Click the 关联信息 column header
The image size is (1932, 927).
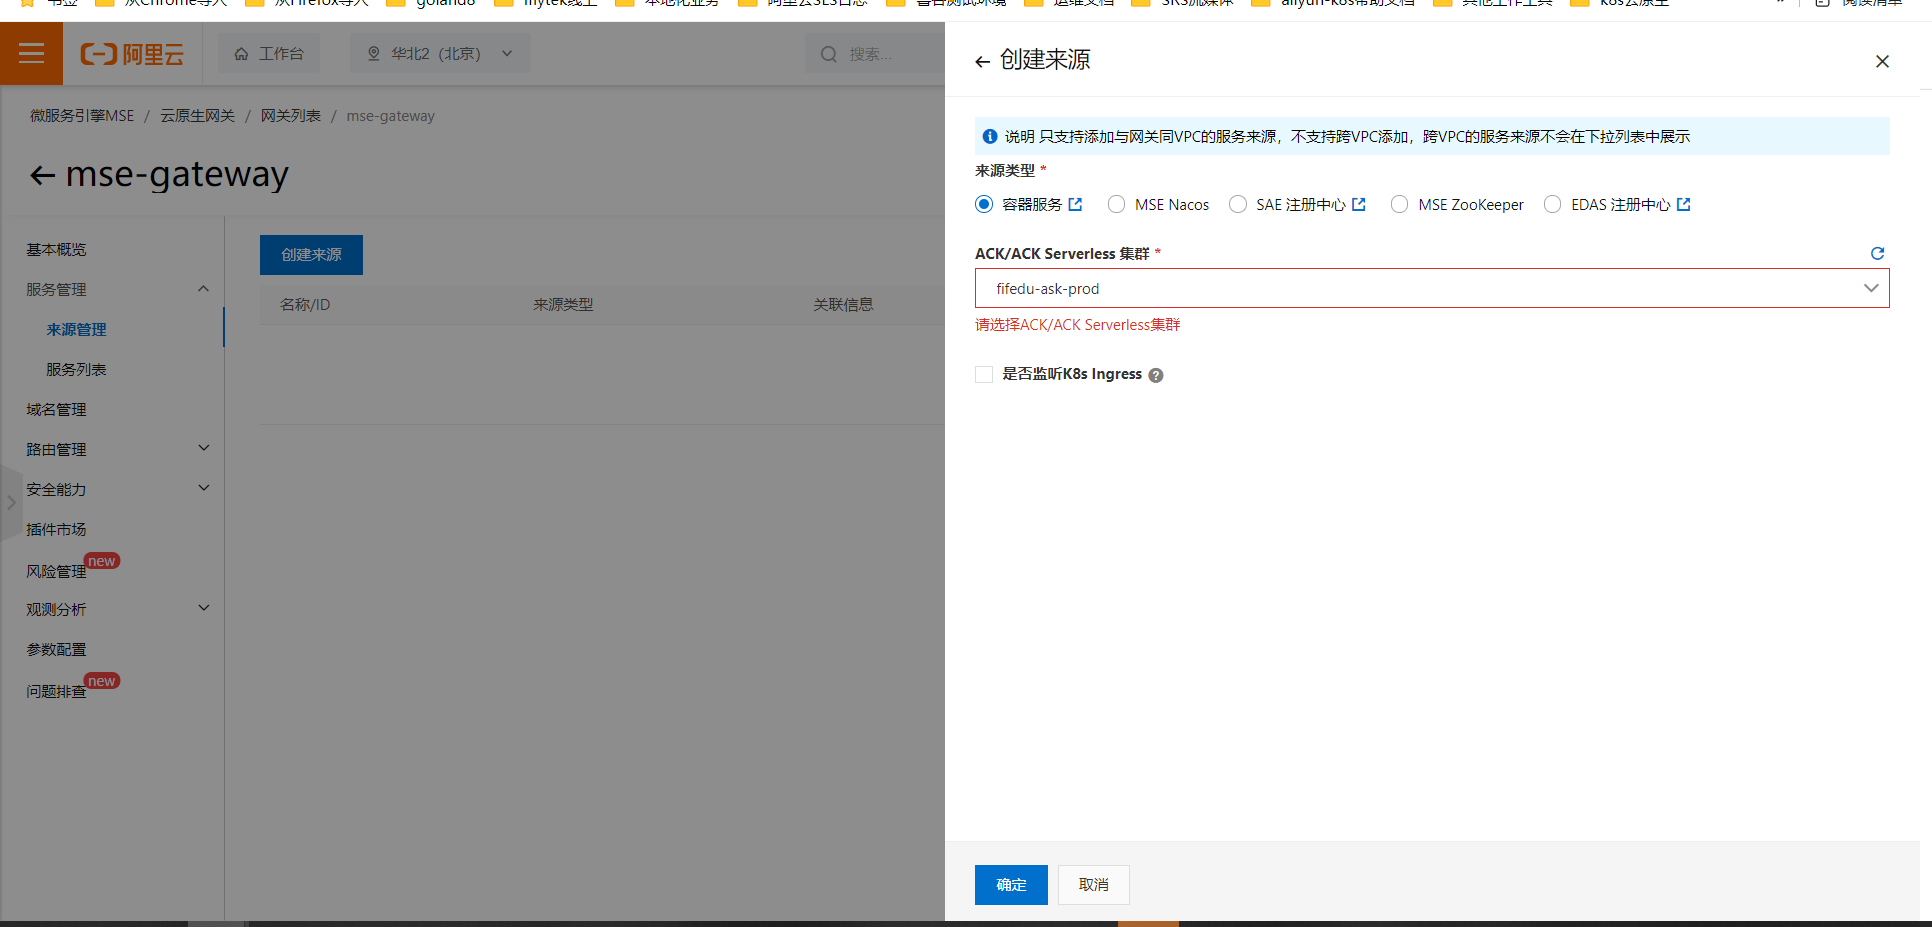tap(843, 304)
